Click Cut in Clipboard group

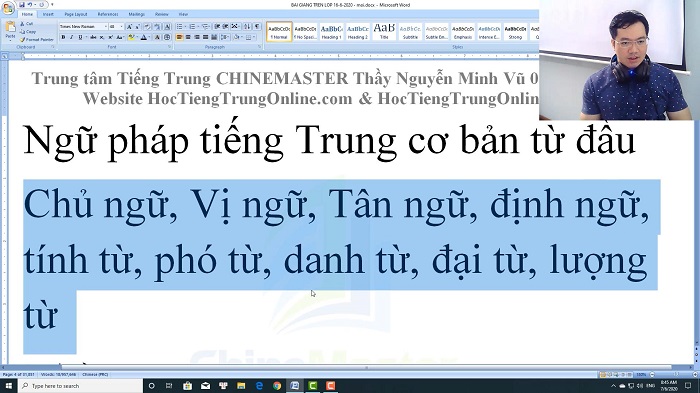click(26, 24)
